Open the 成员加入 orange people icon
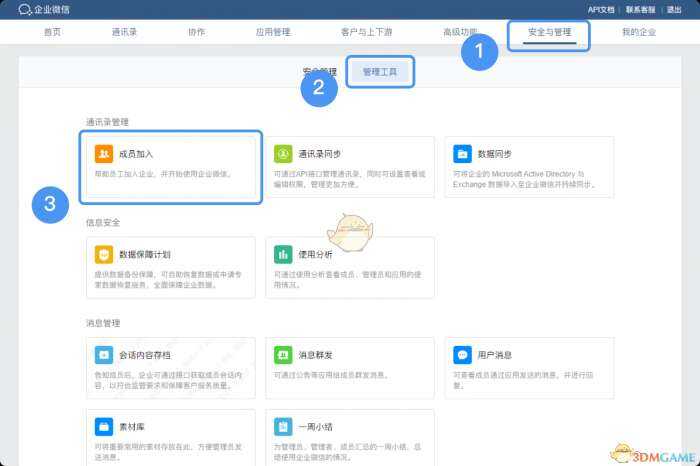 pos(104,154)
